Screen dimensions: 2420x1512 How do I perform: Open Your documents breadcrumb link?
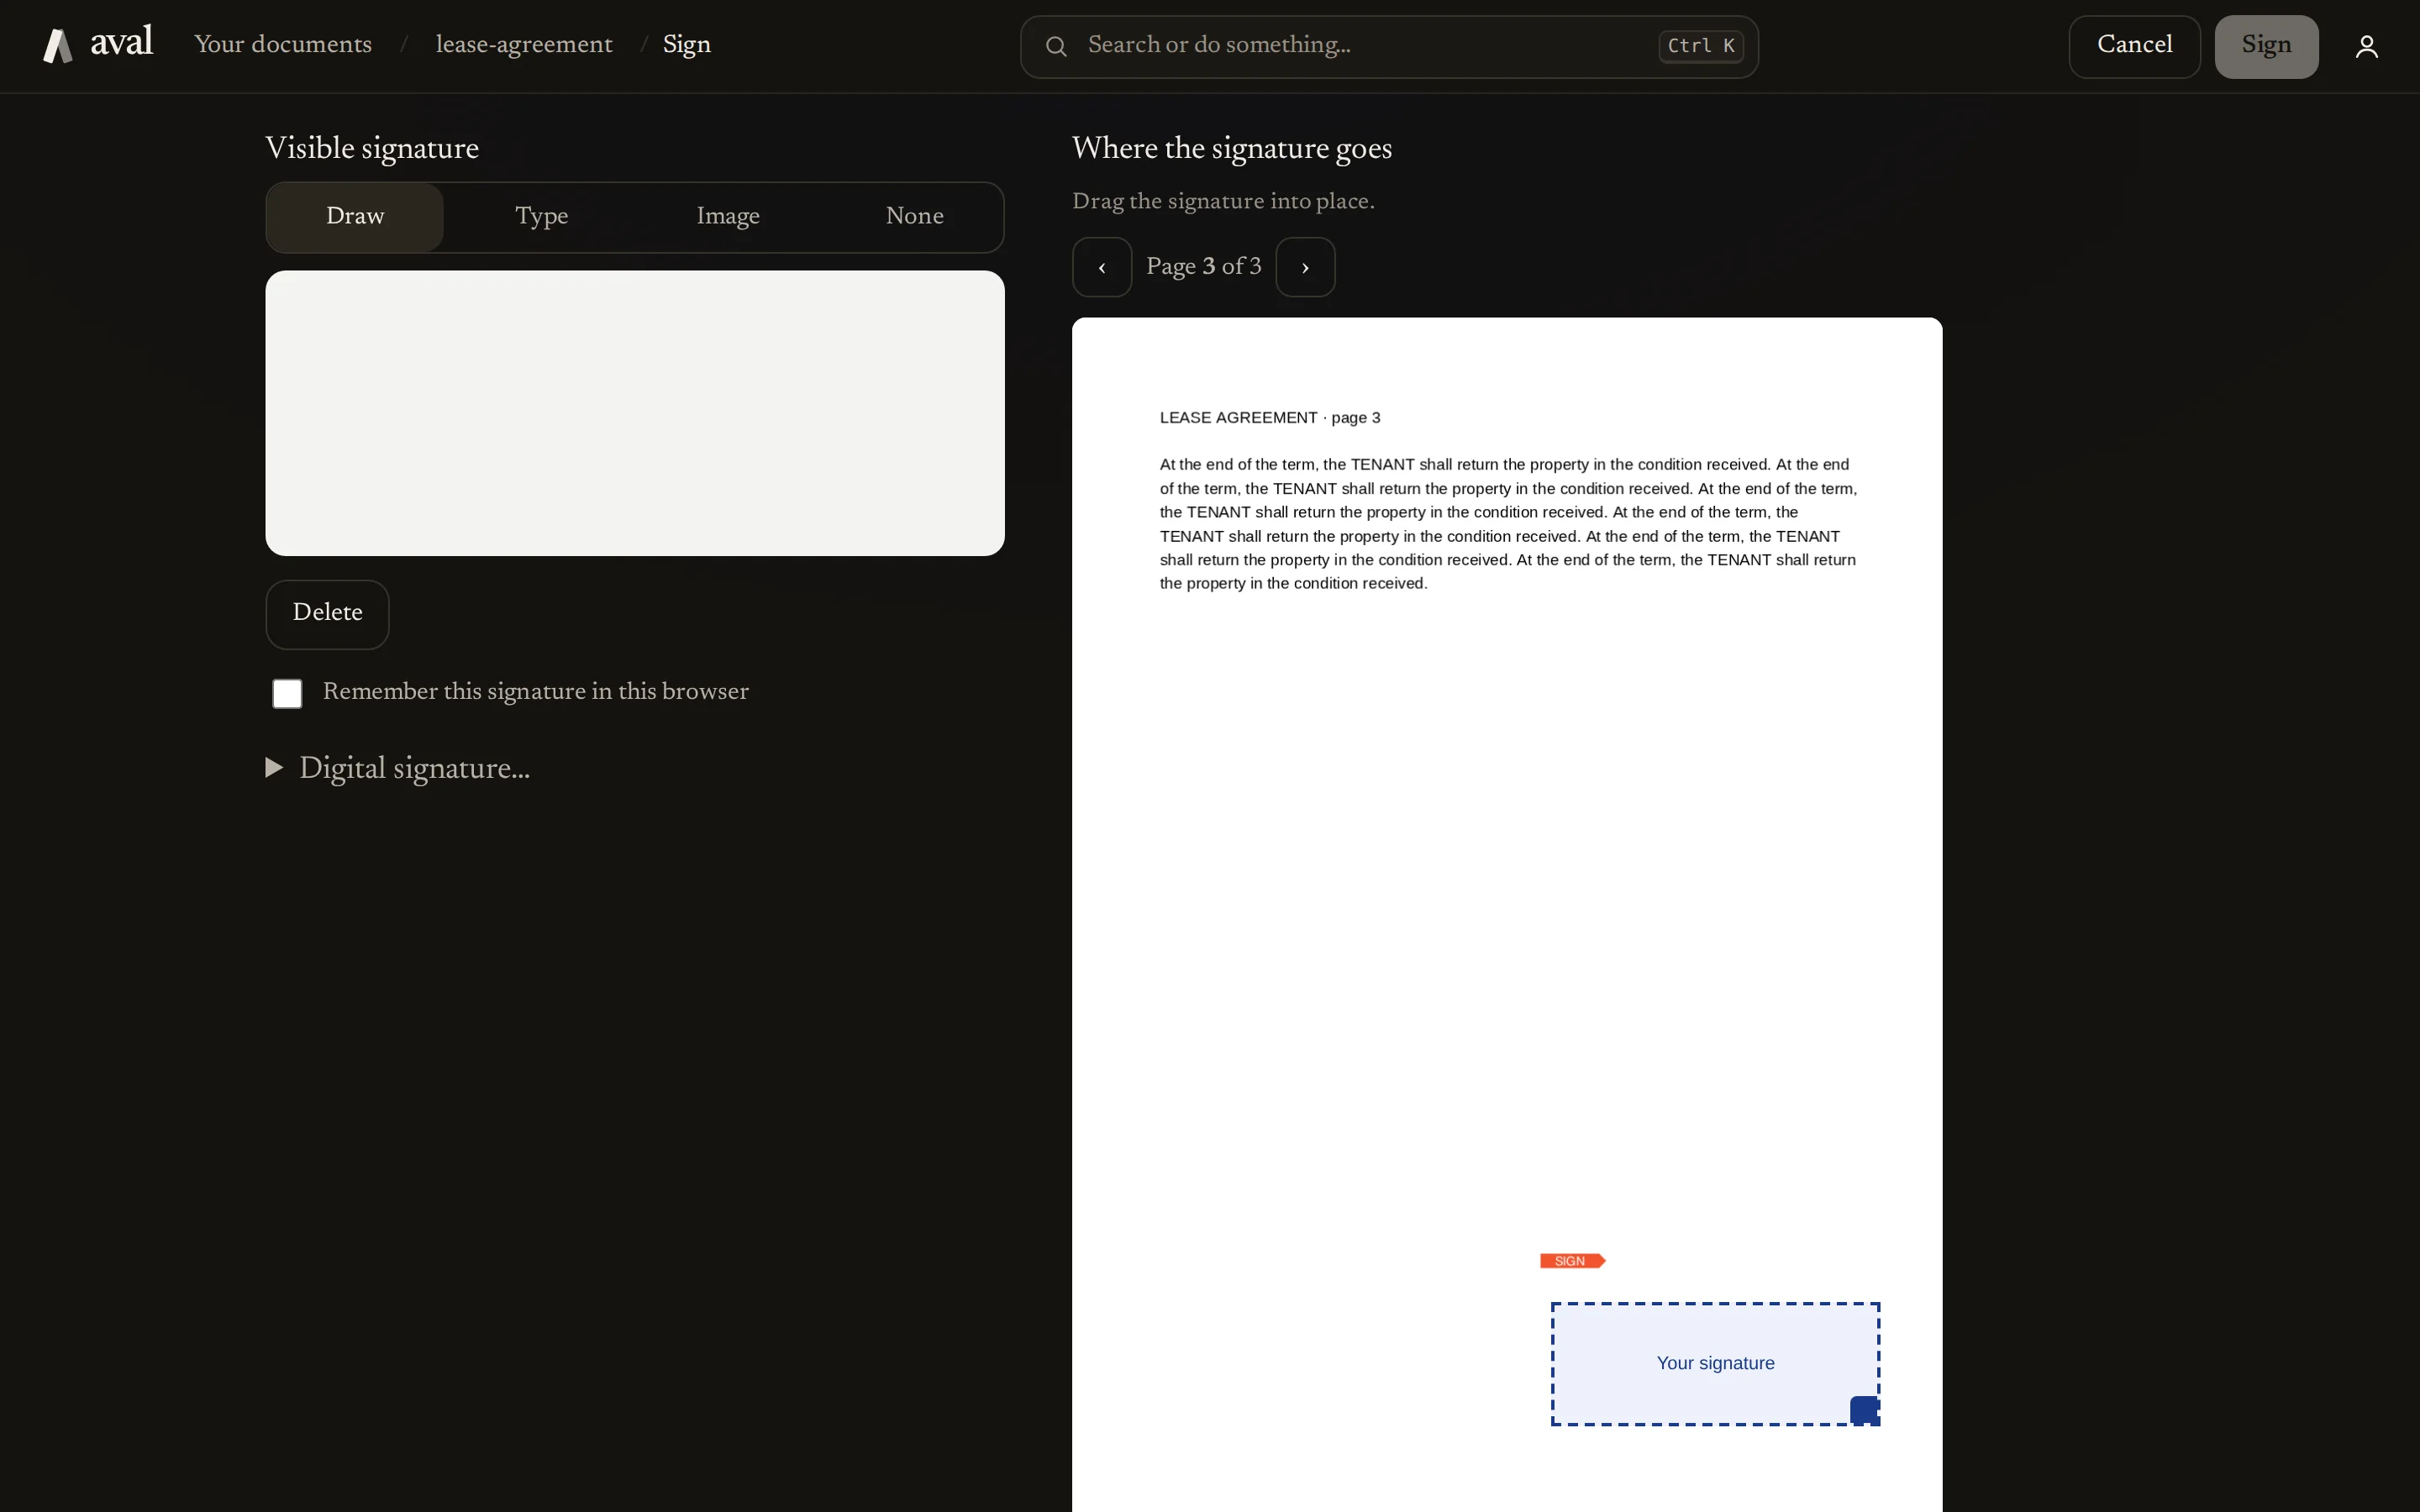283,45
